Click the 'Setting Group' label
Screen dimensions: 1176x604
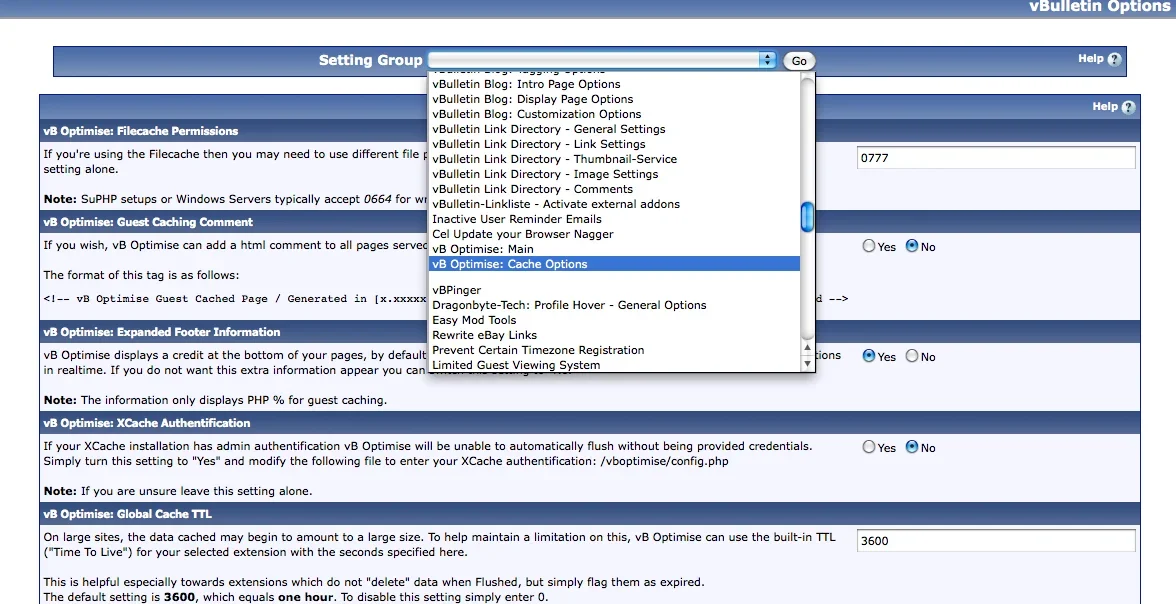click(x=370, y=60)
